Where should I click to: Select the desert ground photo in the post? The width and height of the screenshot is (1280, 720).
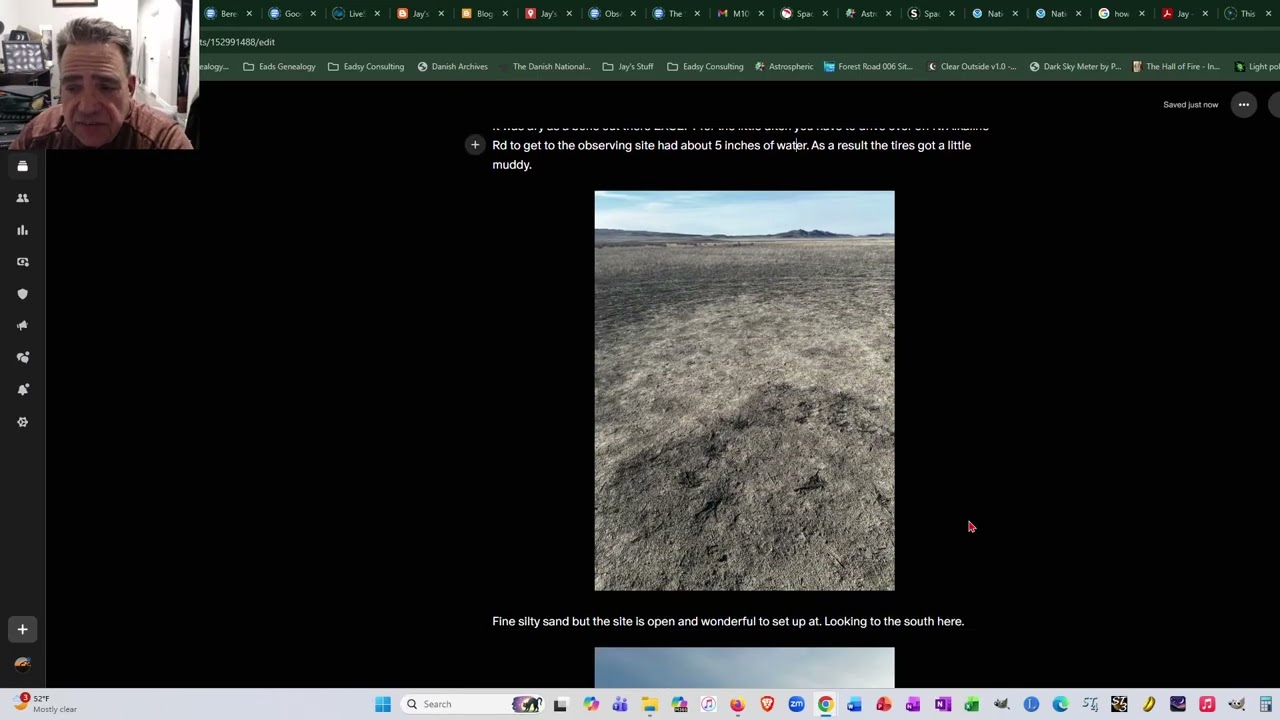(744, 390)
